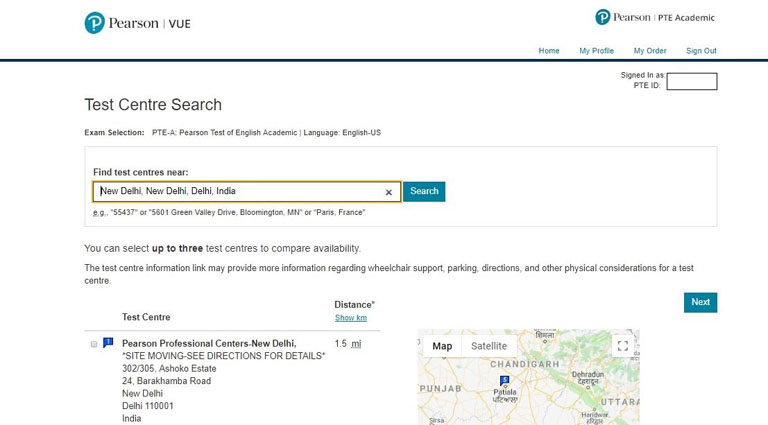Click the 1.5 mi distance value
This screenshot has height=425, width=768.
(x=348, y=344)
